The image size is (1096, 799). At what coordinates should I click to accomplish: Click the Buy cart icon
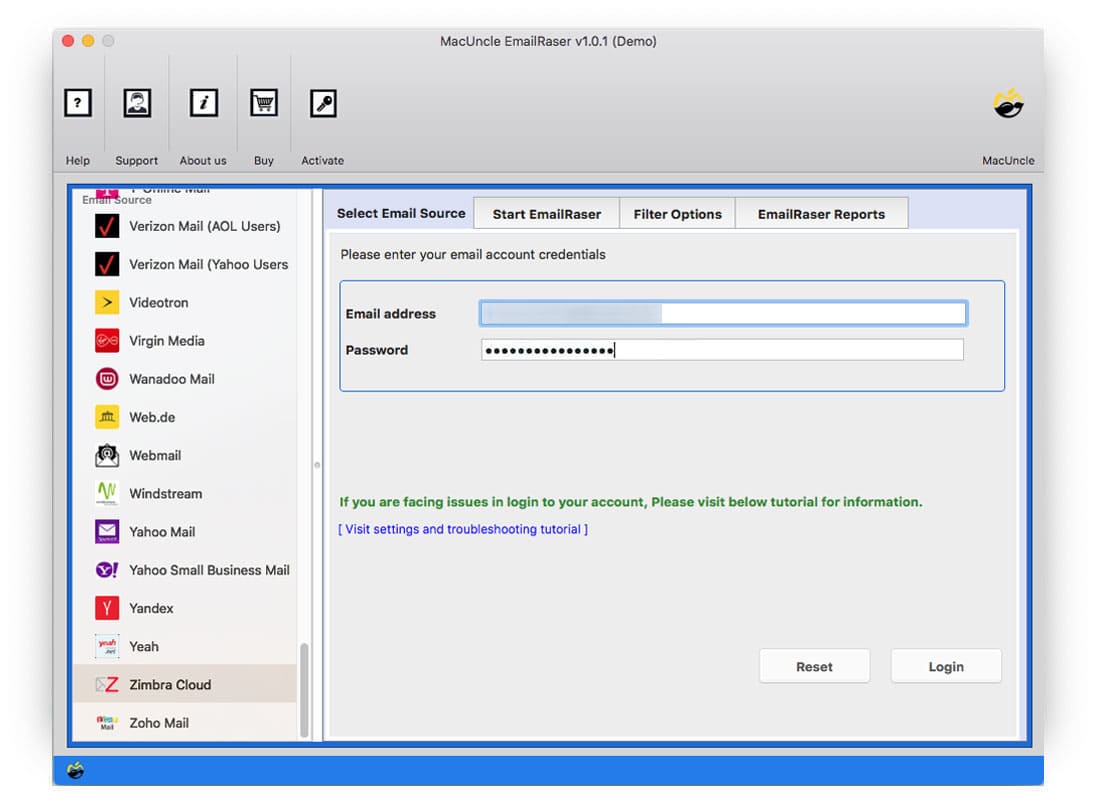click(263, 102)
